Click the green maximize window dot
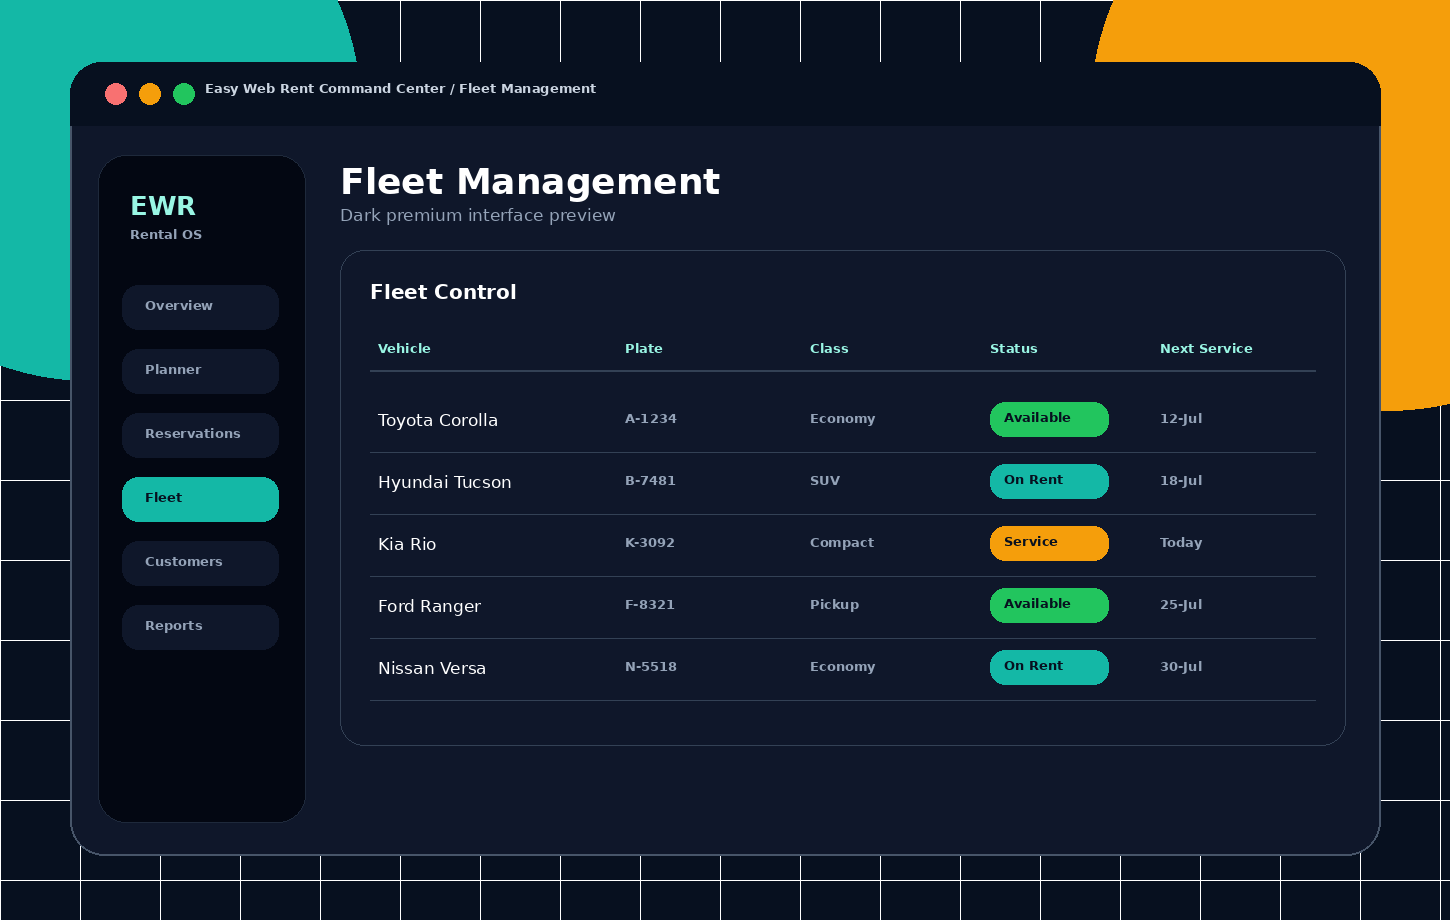 coord(184,94)
